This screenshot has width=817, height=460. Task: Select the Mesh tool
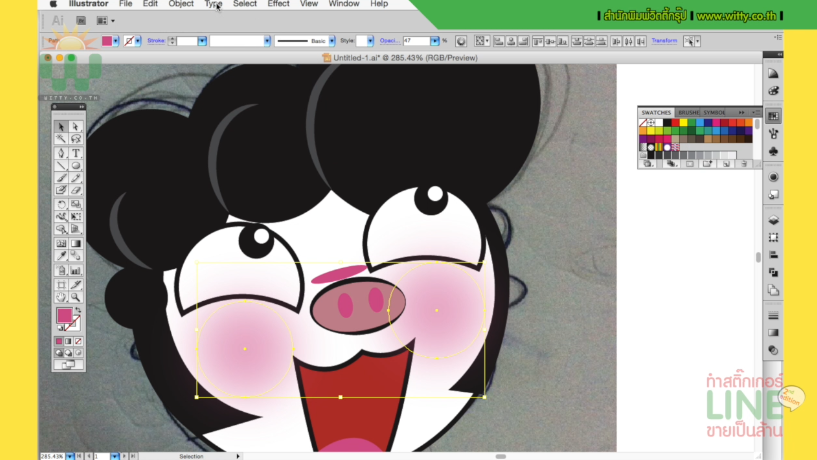pos(61,243)
